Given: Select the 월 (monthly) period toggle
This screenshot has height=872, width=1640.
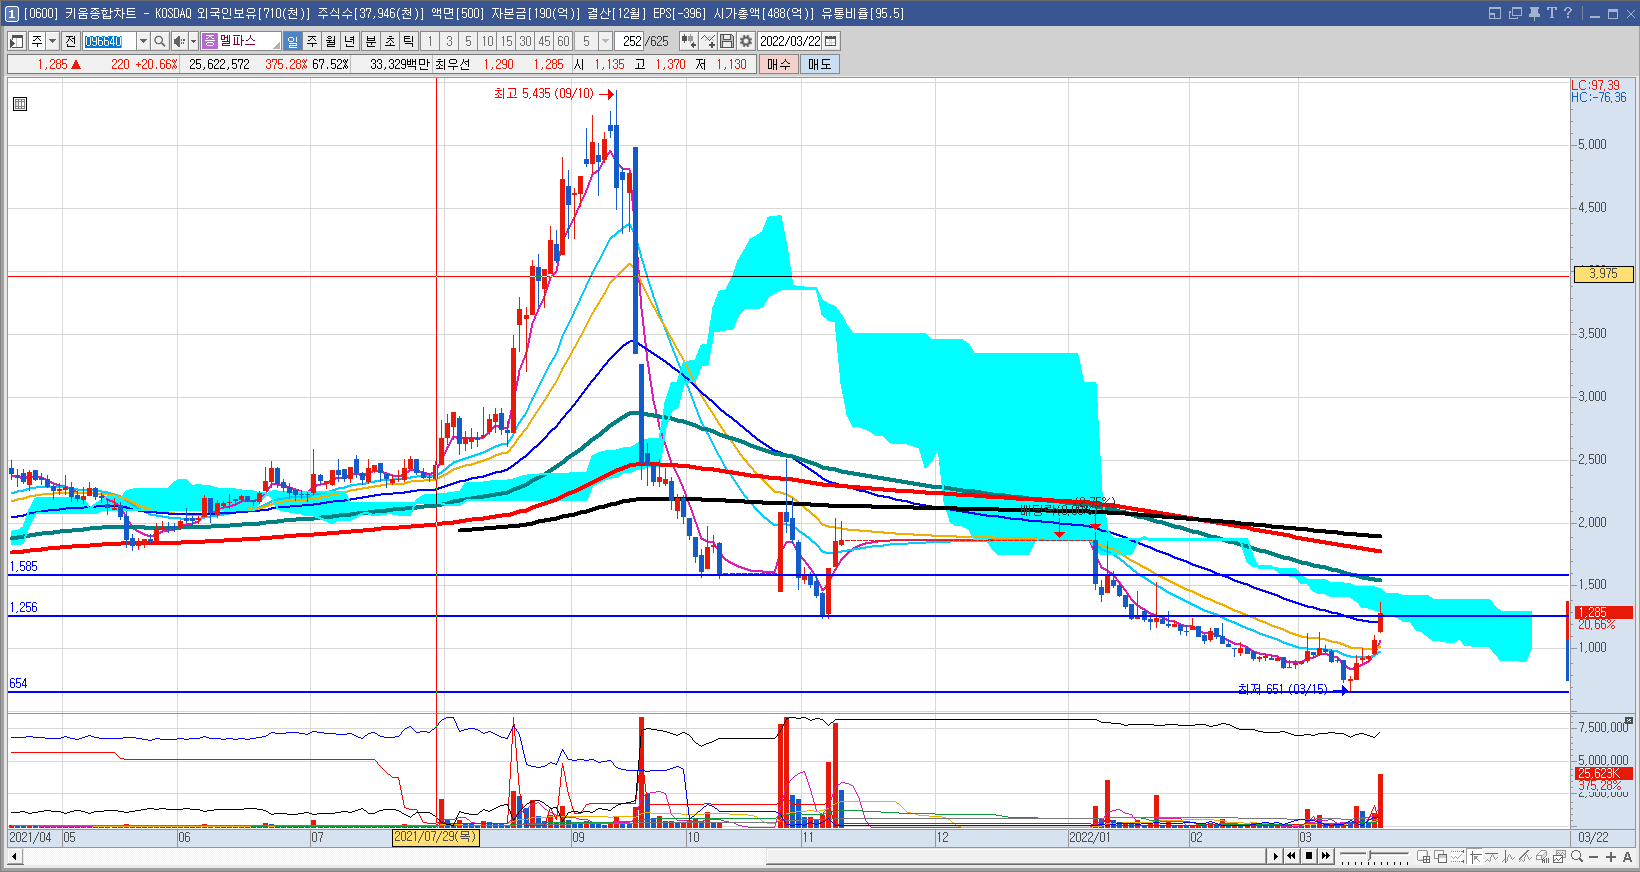Looking at the screenshot, I should 330,41.
